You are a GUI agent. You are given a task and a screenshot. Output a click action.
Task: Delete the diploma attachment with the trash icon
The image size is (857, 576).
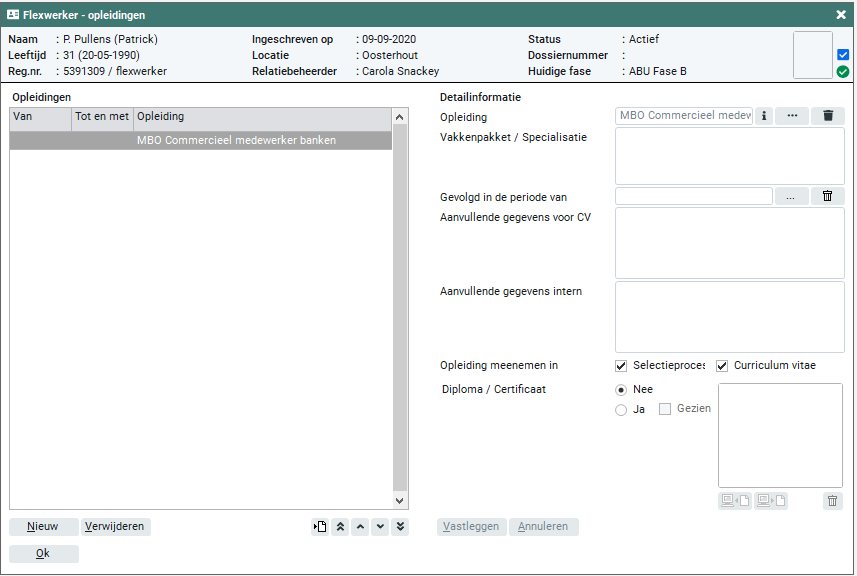click(832, 501)
